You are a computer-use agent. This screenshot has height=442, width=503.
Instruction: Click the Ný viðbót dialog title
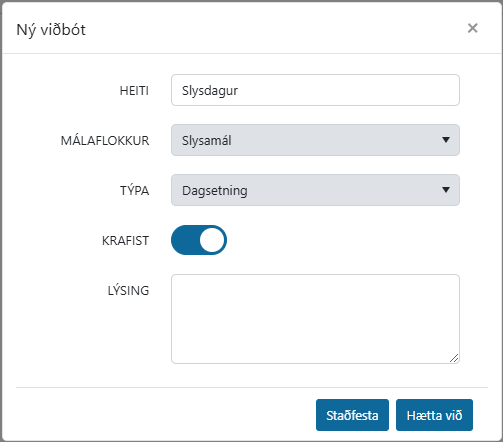pyautogui.click(x=51, y=30)
